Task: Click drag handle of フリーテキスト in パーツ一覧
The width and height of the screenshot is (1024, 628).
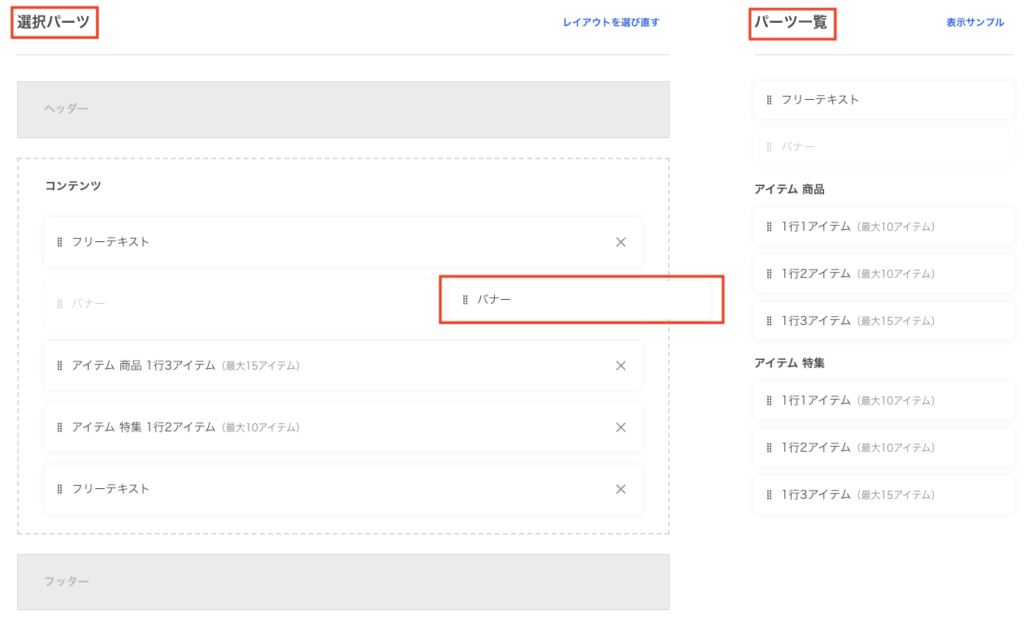Action: pos(769,100)
